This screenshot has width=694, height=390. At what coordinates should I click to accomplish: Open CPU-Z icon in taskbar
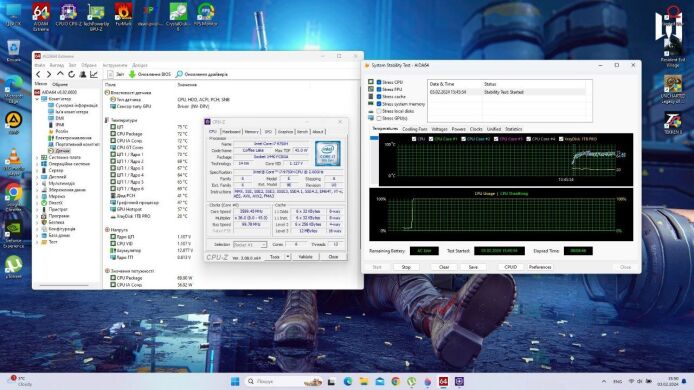(x=459, y=381)
